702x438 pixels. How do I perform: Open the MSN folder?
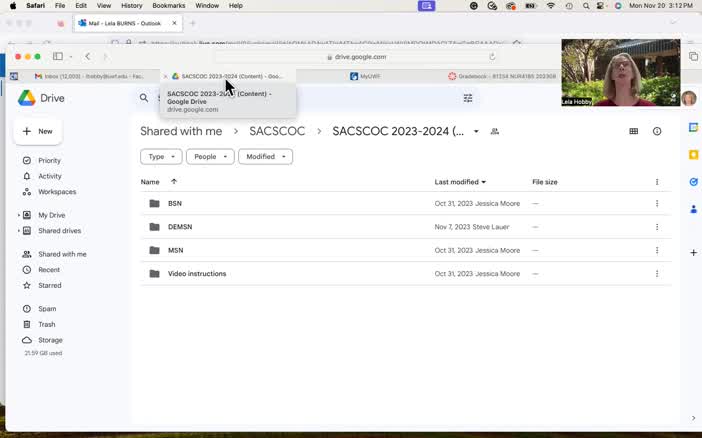pos(175,250)
